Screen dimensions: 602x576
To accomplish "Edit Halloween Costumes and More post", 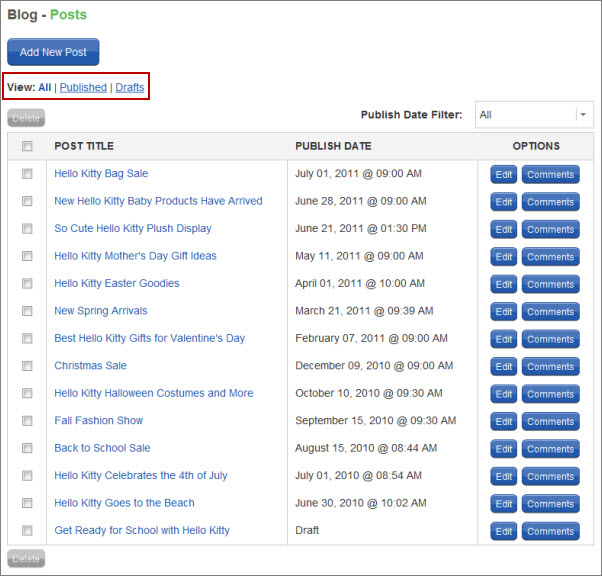I will 504,394.
